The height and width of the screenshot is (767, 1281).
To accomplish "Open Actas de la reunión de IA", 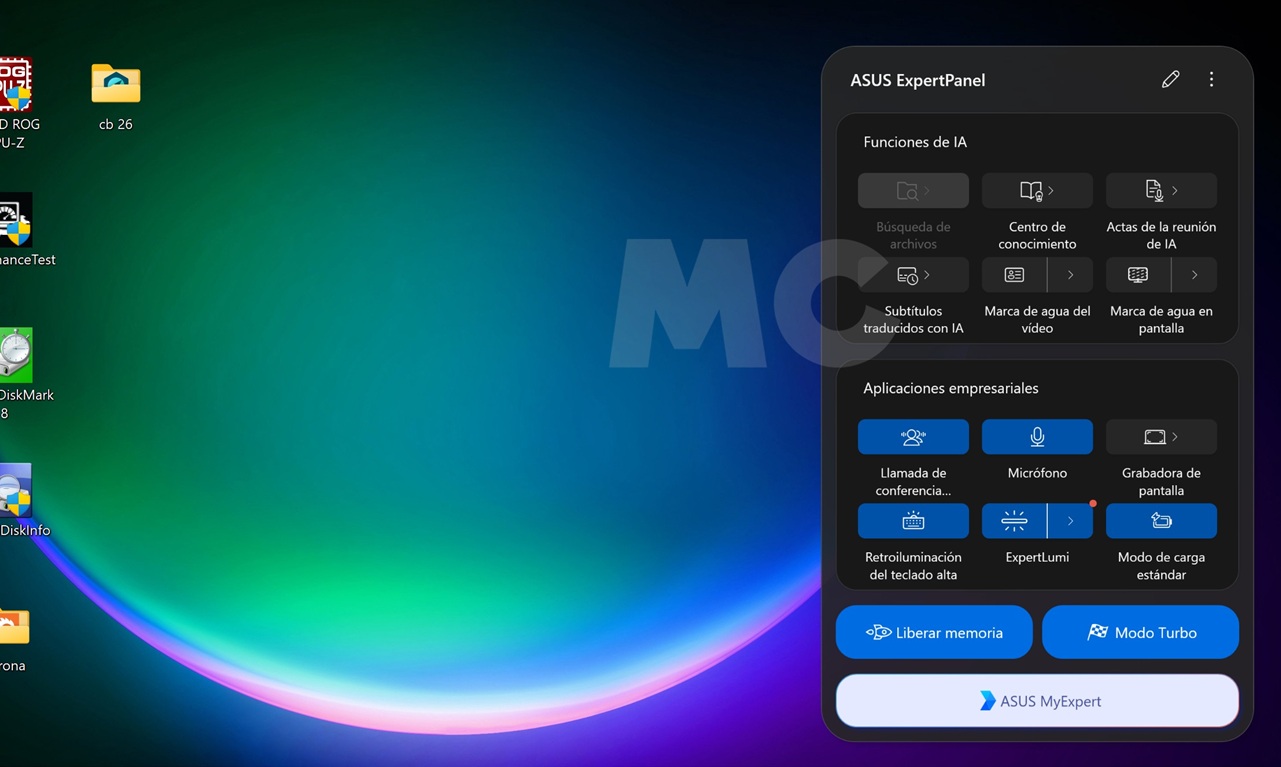I will [1161, 191].
